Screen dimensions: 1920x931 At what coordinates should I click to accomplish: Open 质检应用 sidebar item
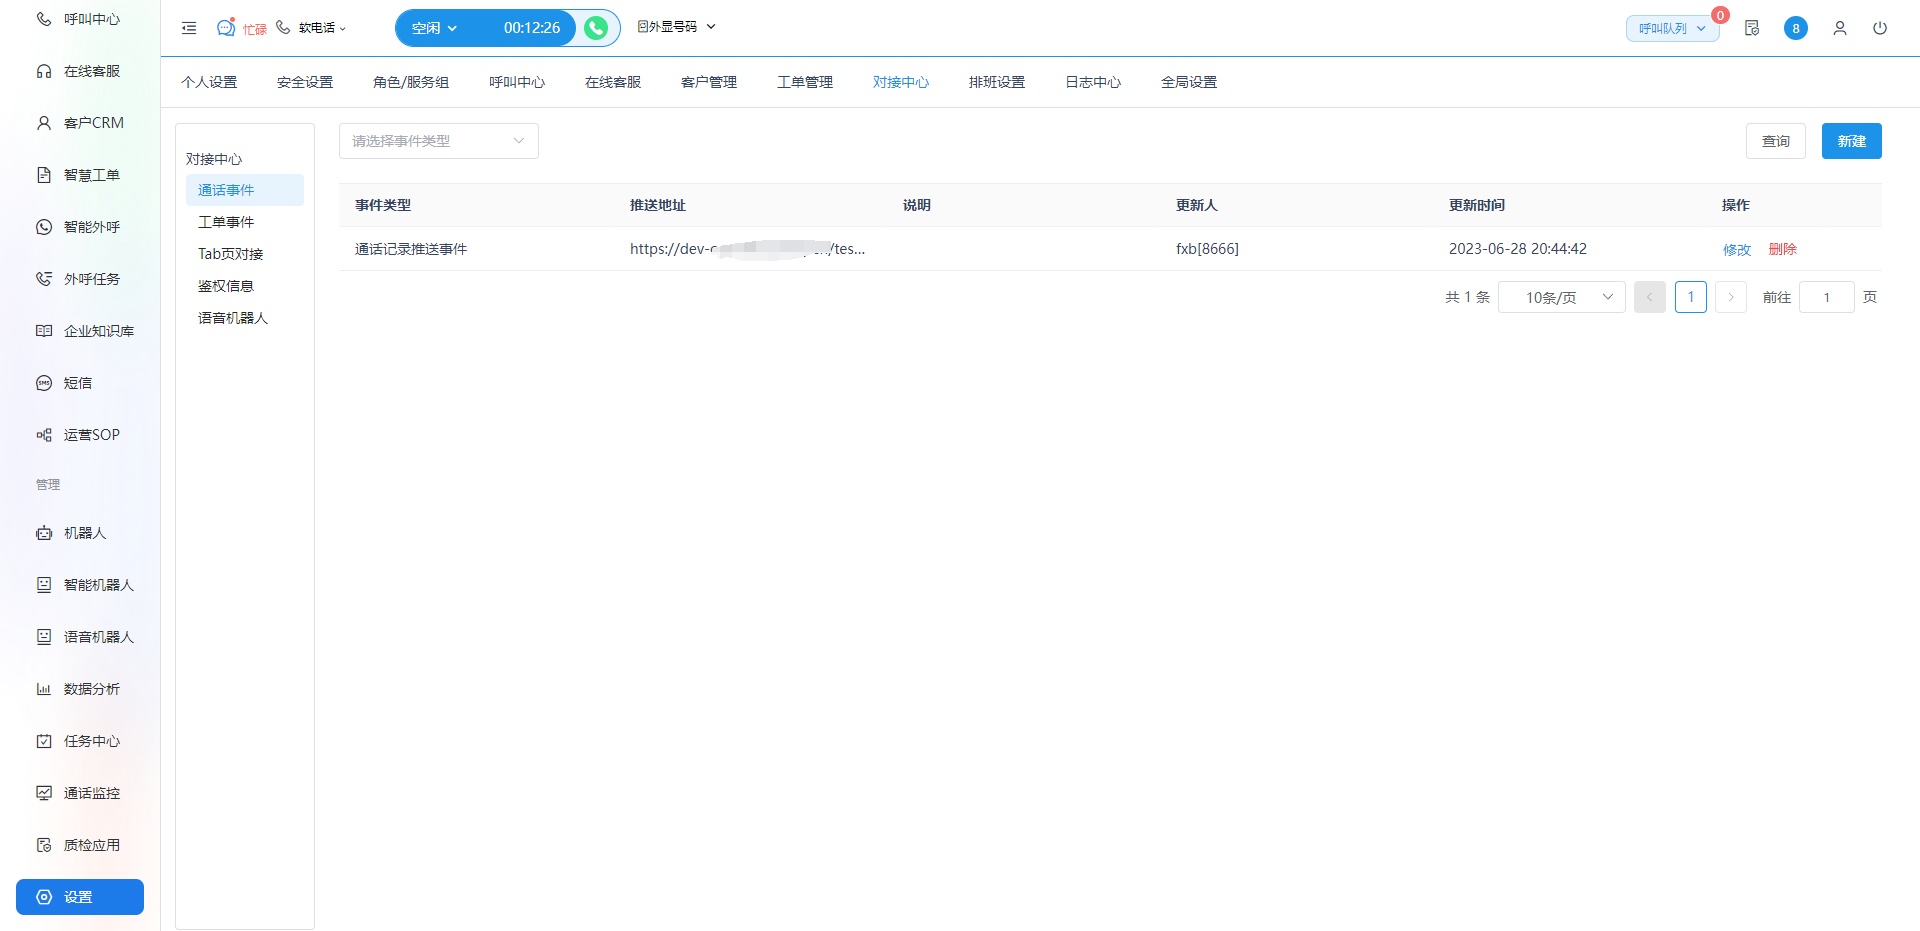(x=80, y=845)
